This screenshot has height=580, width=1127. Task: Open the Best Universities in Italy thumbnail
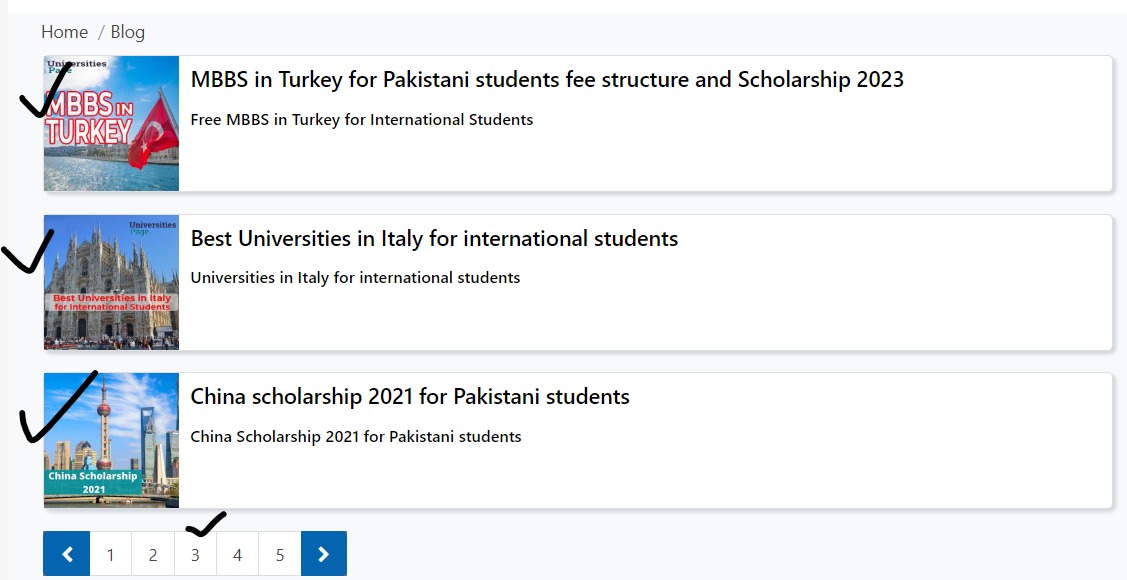[x=111, y=282]
